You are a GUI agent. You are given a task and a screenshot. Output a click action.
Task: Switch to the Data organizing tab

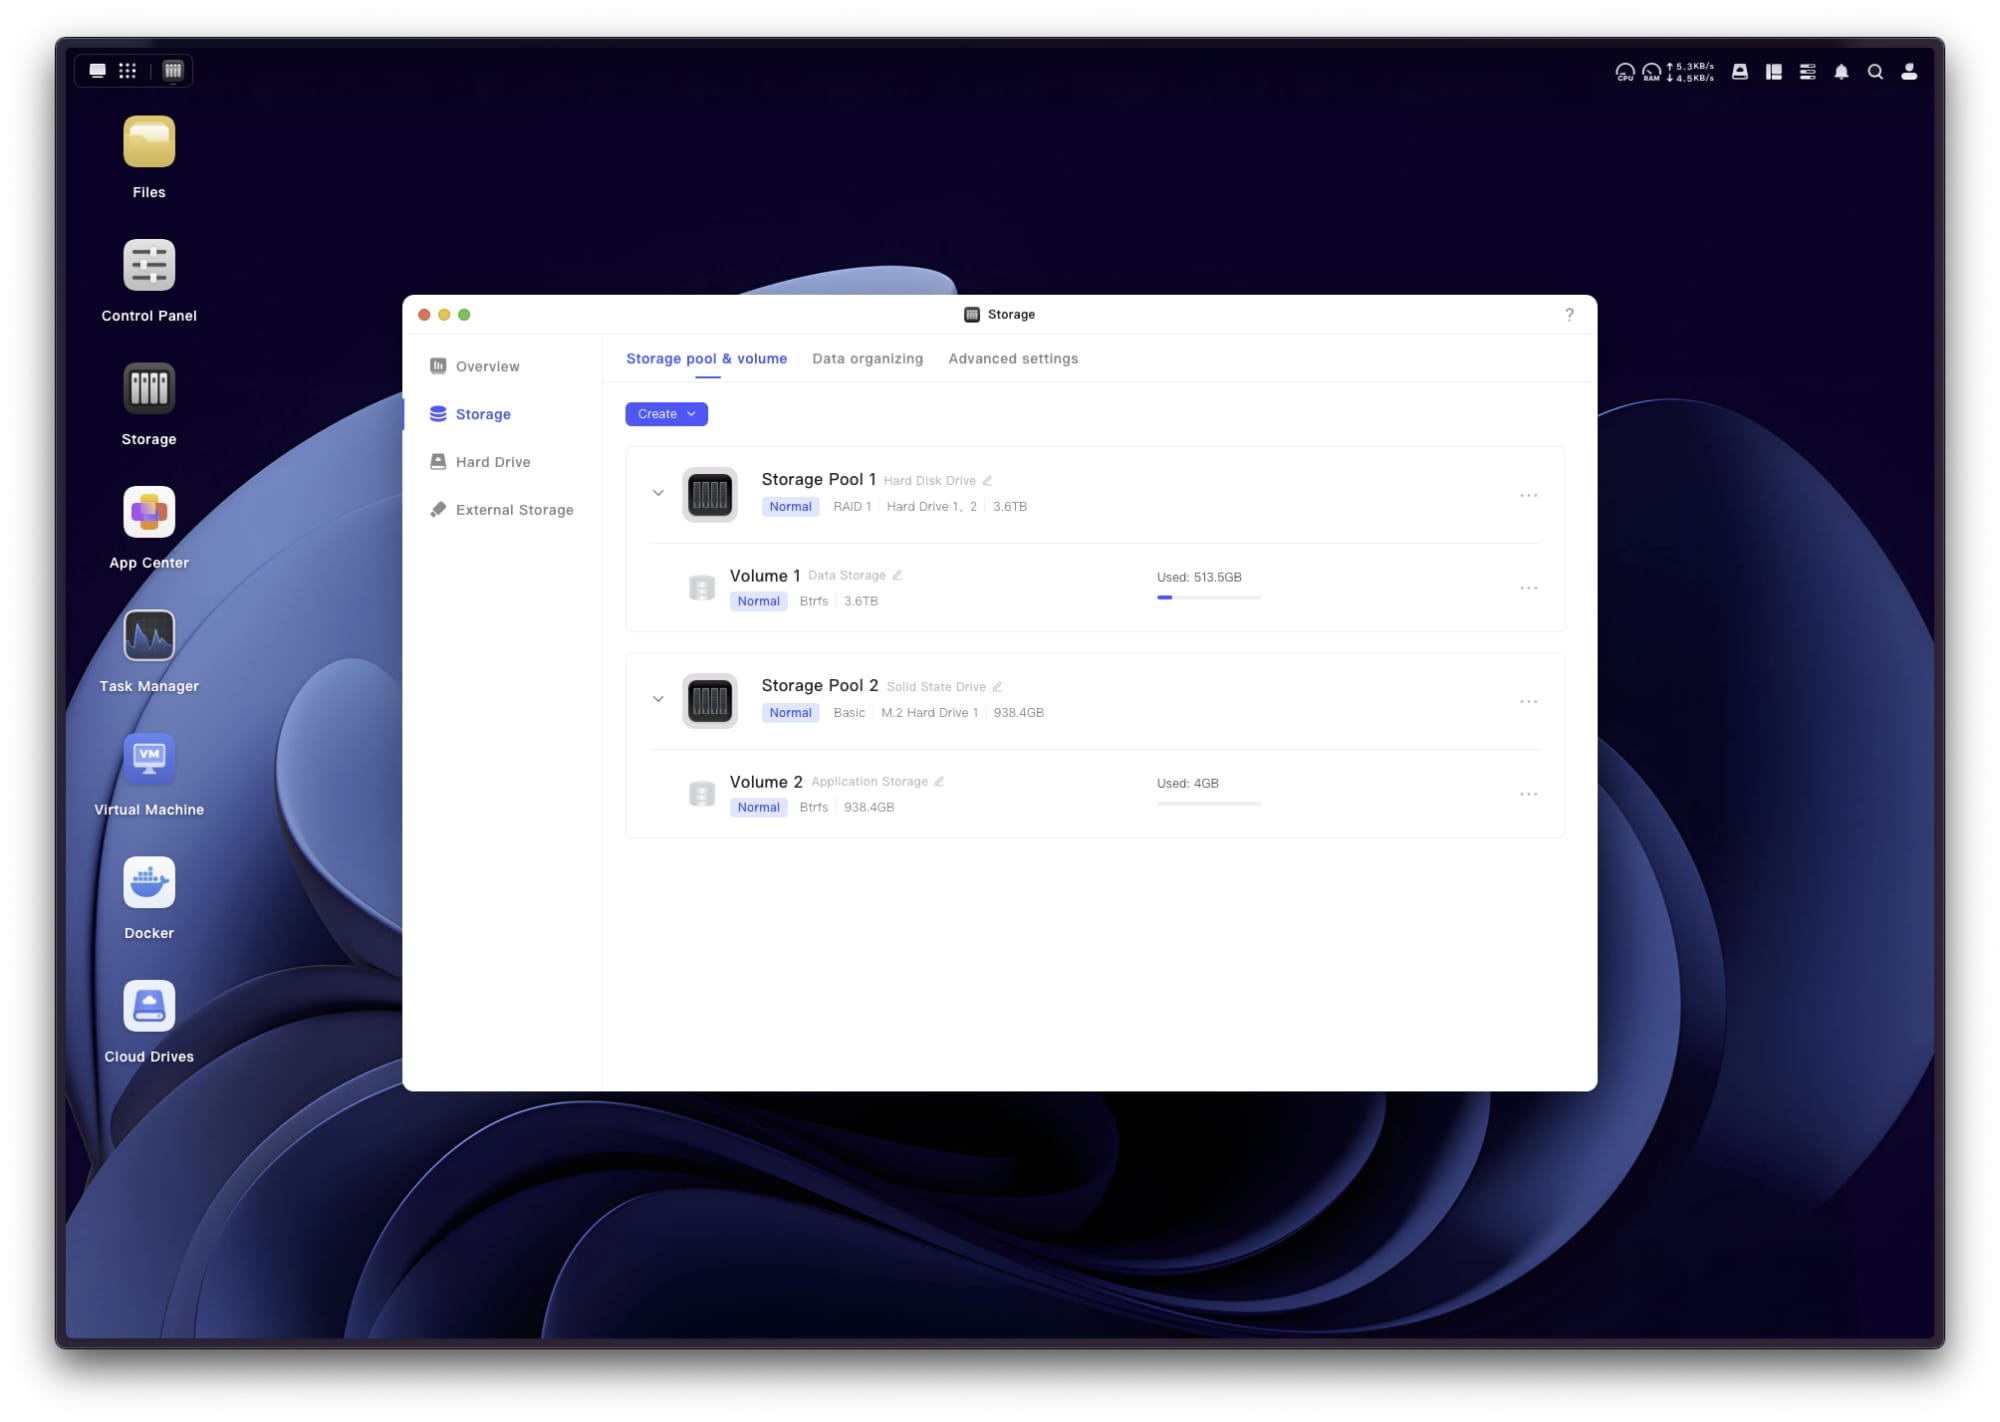click(867, 358)
